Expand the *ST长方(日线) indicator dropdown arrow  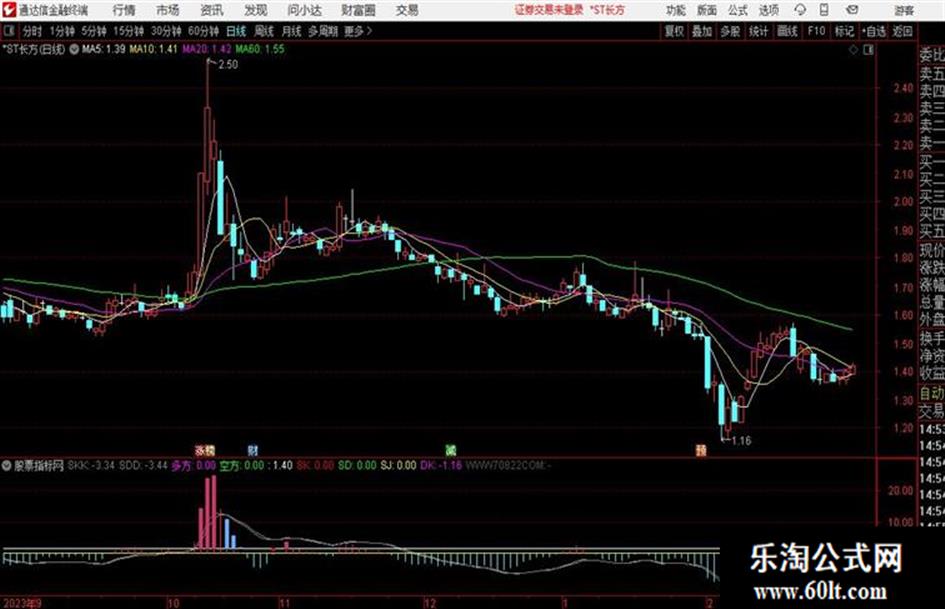coord(74,49)
